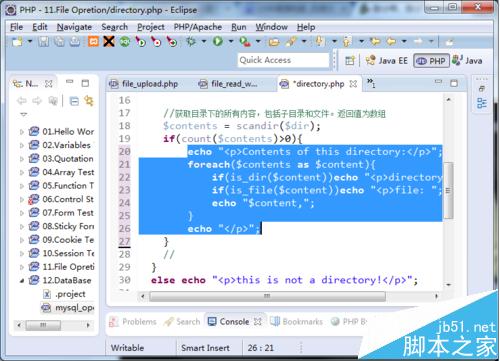Expand the 01.Hello Wor project

coord(22,132)
